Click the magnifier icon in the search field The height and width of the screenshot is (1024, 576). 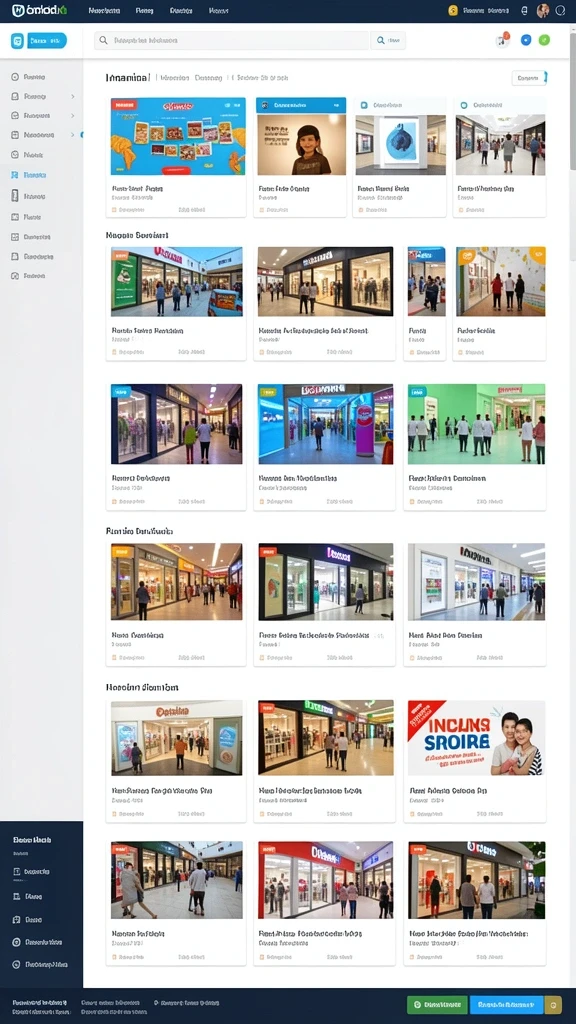pyautogui.click(x=103, y=40)
